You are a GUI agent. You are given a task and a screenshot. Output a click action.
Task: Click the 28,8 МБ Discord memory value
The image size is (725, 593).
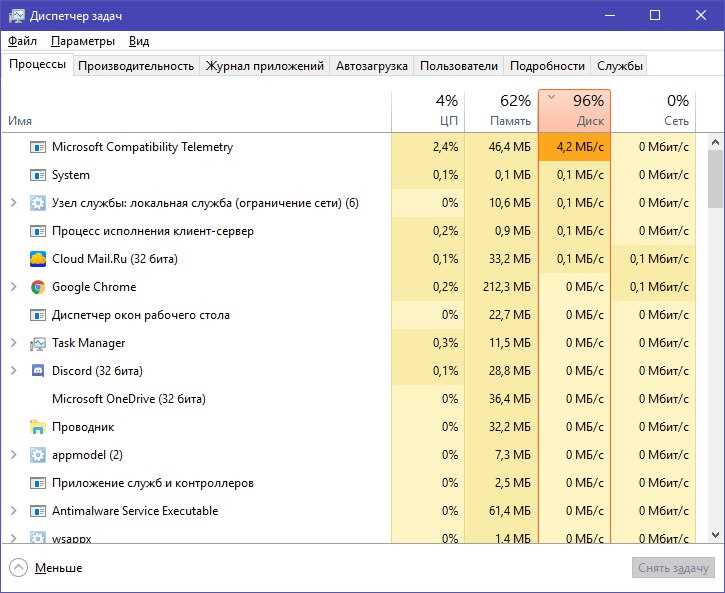click(x=510, y=371)
